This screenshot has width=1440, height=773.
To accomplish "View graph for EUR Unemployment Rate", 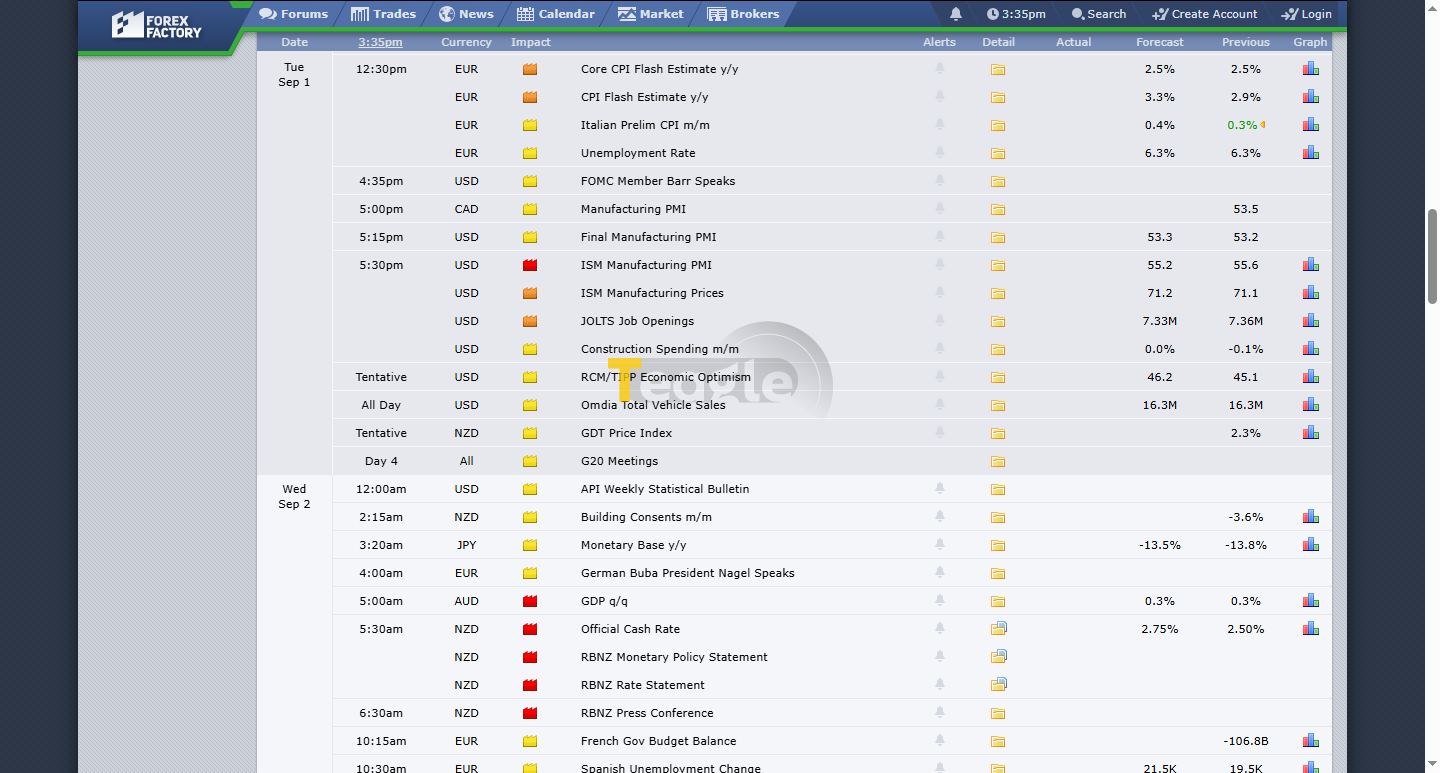I will tap(1310, 153).
